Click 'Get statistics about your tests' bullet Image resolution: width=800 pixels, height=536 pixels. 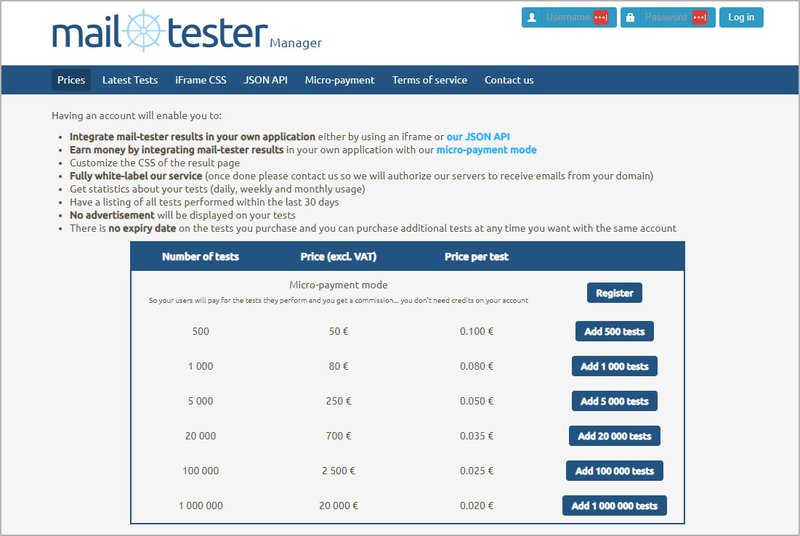click(217, 189)
